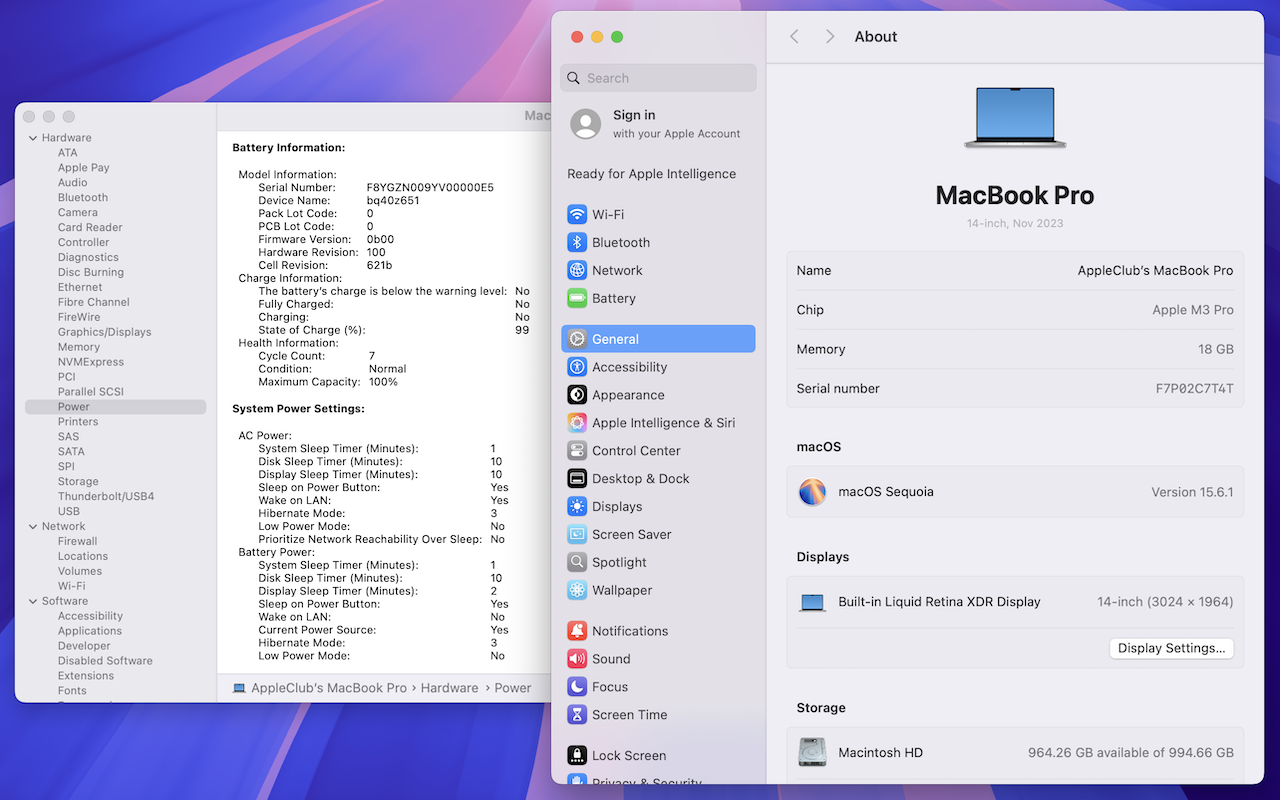Click Cycle Count value 7
Viewport: 1280px width, 800px height.
pos(372,356)
